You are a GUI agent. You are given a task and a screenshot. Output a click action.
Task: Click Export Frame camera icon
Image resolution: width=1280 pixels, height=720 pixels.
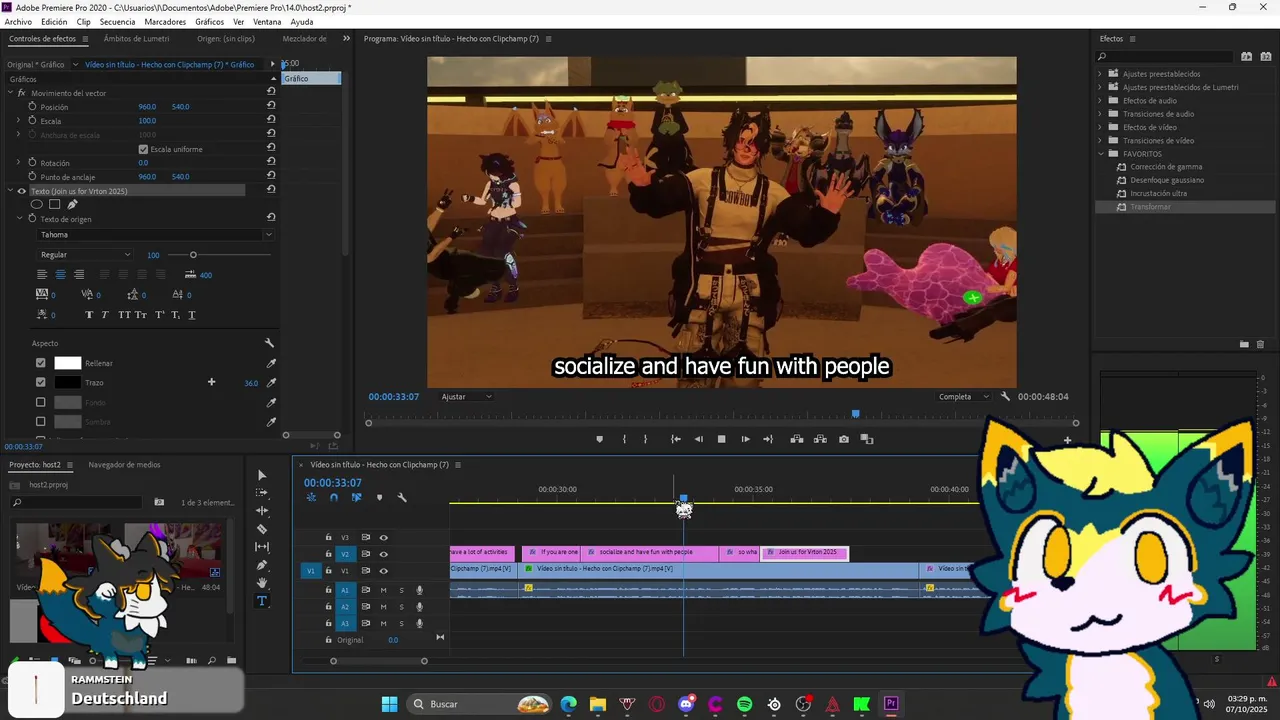844,439
